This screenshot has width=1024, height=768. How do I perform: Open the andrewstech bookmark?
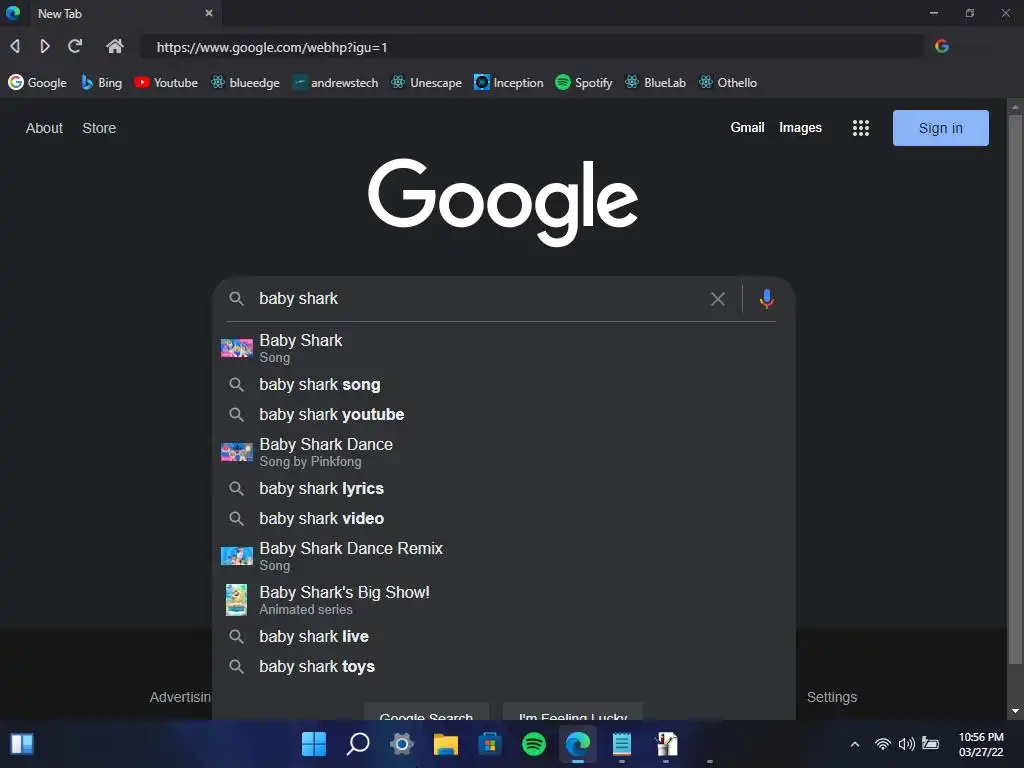point(335,82)
